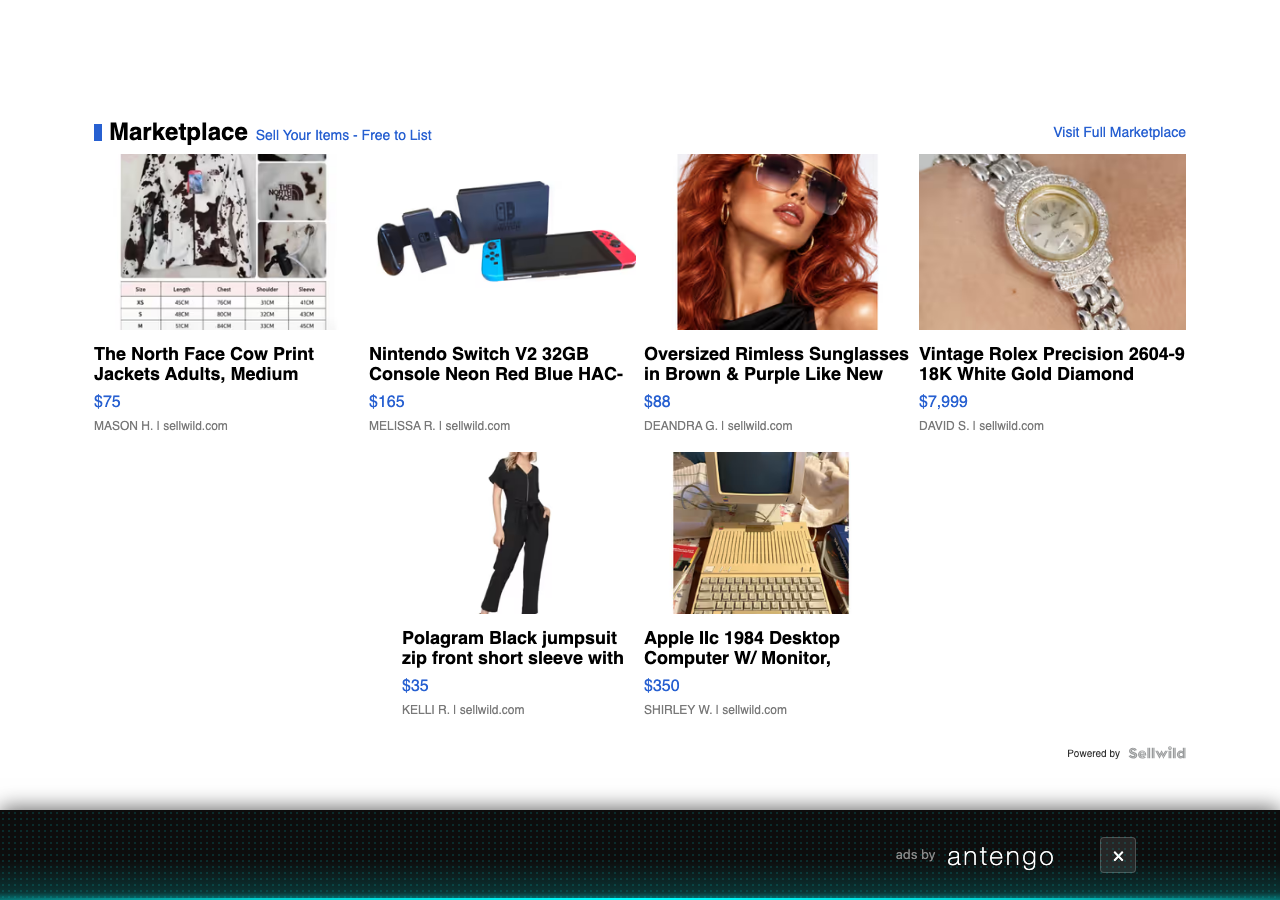
Task: View the Apple IIc computer photo
Action: click(x=761, y=533)
